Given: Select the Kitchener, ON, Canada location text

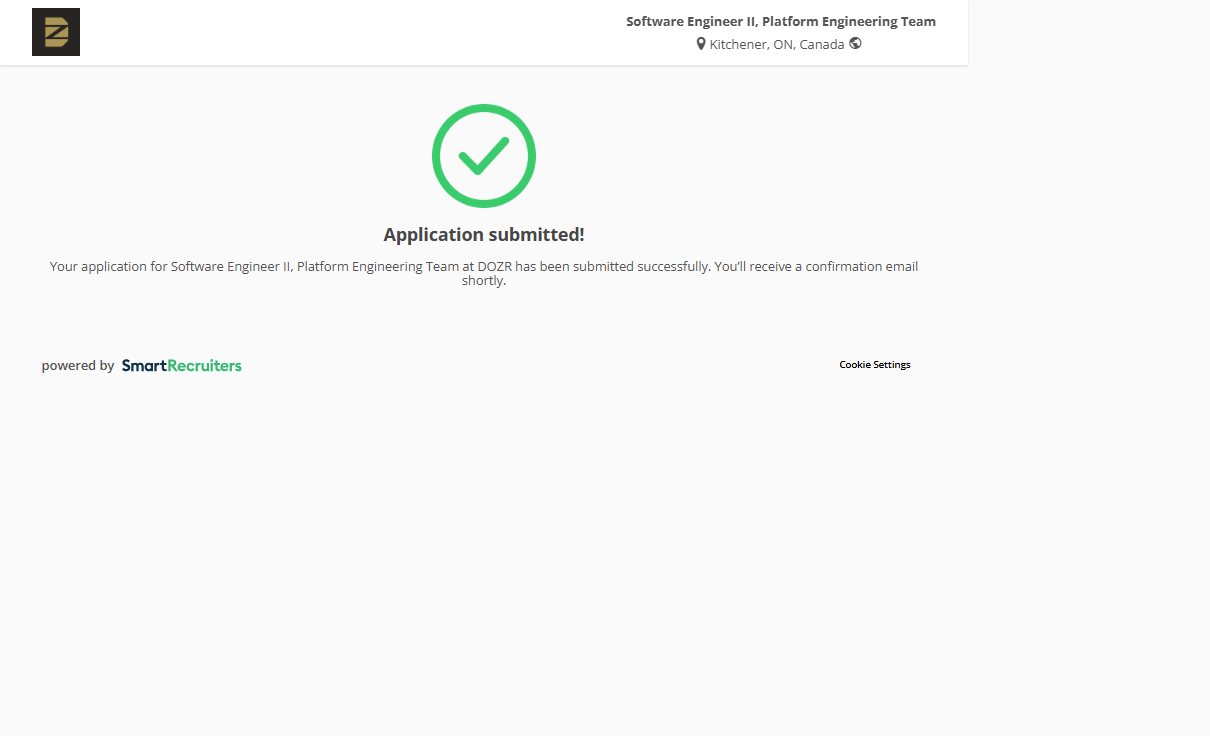Looking at the screenshot, I should pyautogui.click(x=777, y=44).
